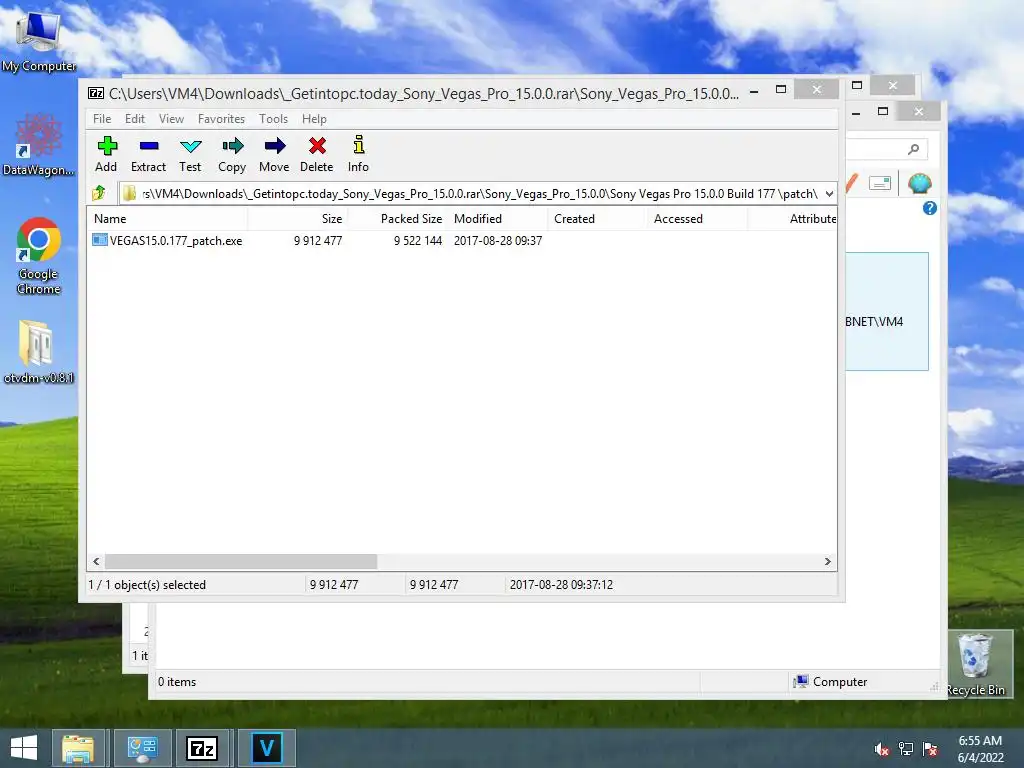Open the DataWagon desktop shortcut
The image size is (1024, 768).
39,145
